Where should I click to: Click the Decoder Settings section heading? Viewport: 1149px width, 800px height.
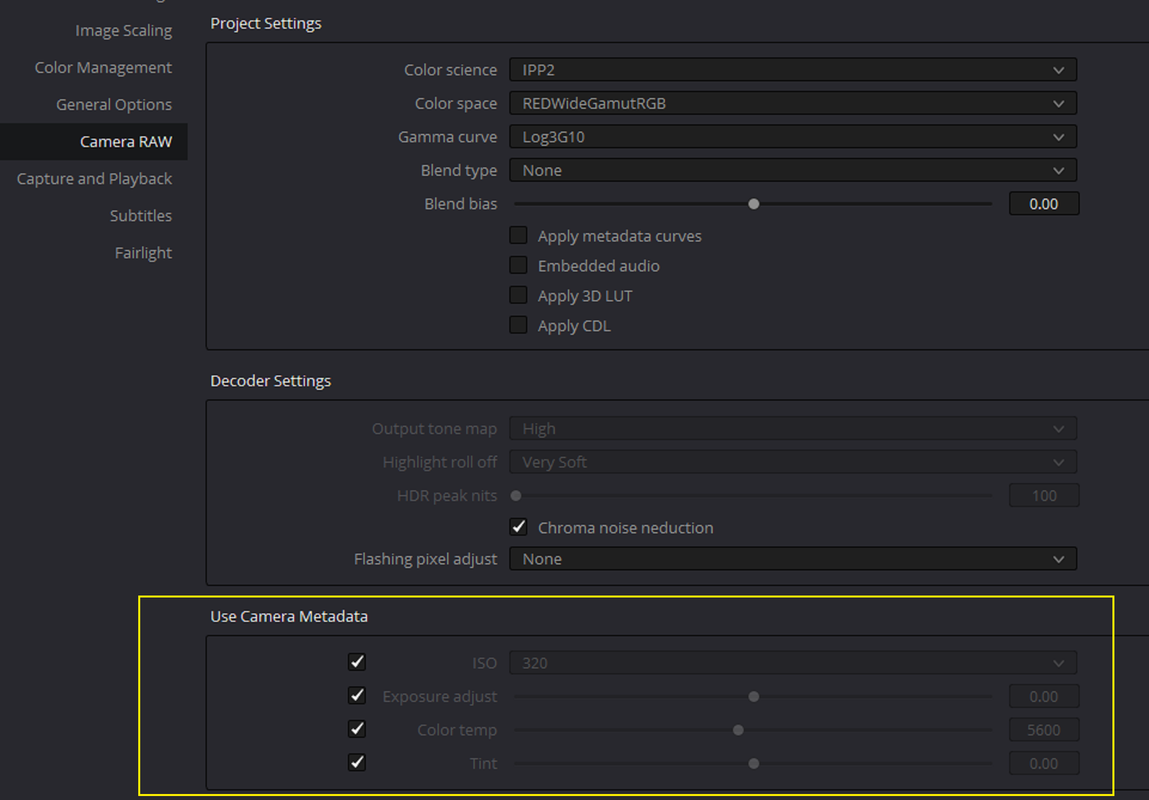270,381
